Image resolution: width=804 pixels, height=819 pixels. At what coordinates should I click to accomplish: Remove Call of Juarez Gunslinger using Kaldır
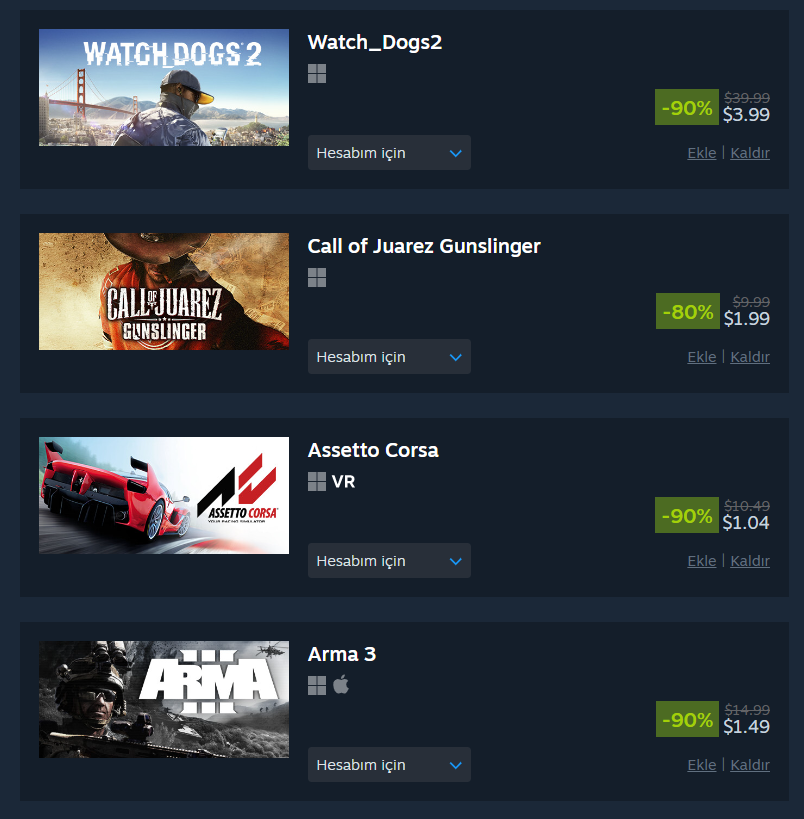pyautogui.click(x=750, y=357)
